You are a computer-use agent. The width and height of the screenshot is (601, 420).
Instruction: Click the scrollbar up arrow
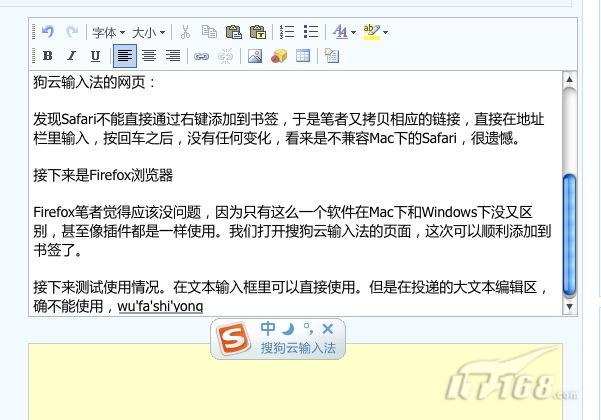(x=570, y=79)
